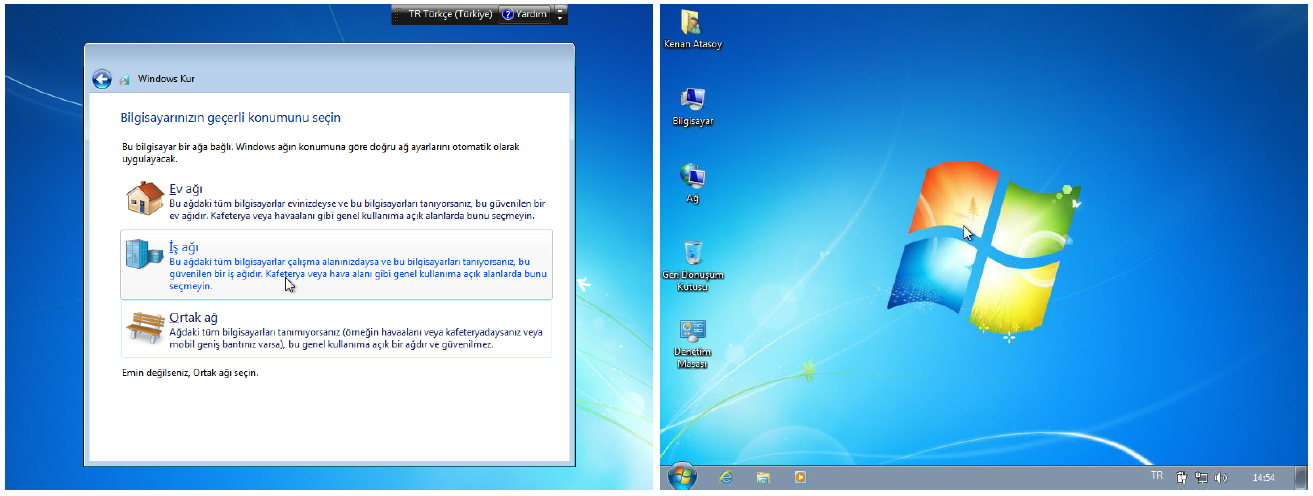The height and width of the screenshot is (496, 1313).
Task: Minimize the language bar with its small dash button
Action: 560,10
